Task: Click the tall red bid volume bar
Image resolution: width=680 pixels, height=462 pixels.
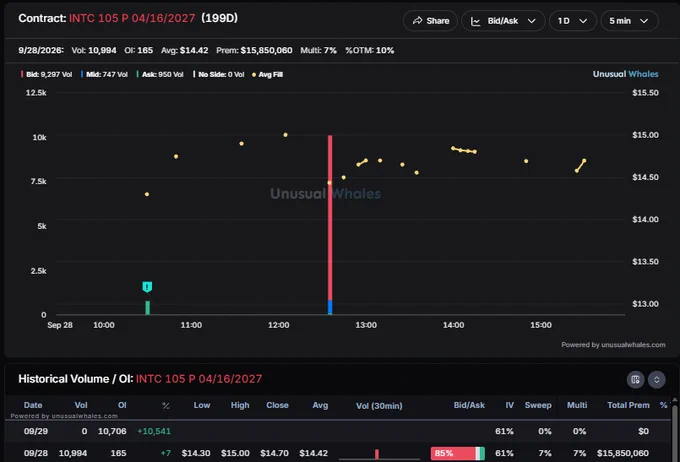Action: point(330,218)
